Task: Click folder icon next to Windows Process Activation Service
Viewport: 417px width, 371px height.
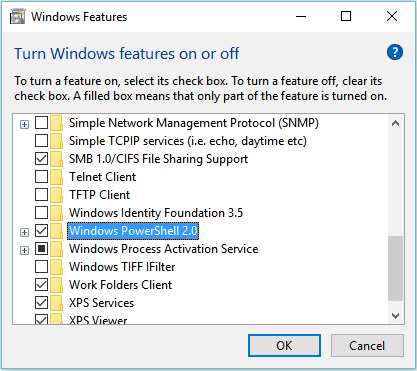Action: (x=57, y=249)
